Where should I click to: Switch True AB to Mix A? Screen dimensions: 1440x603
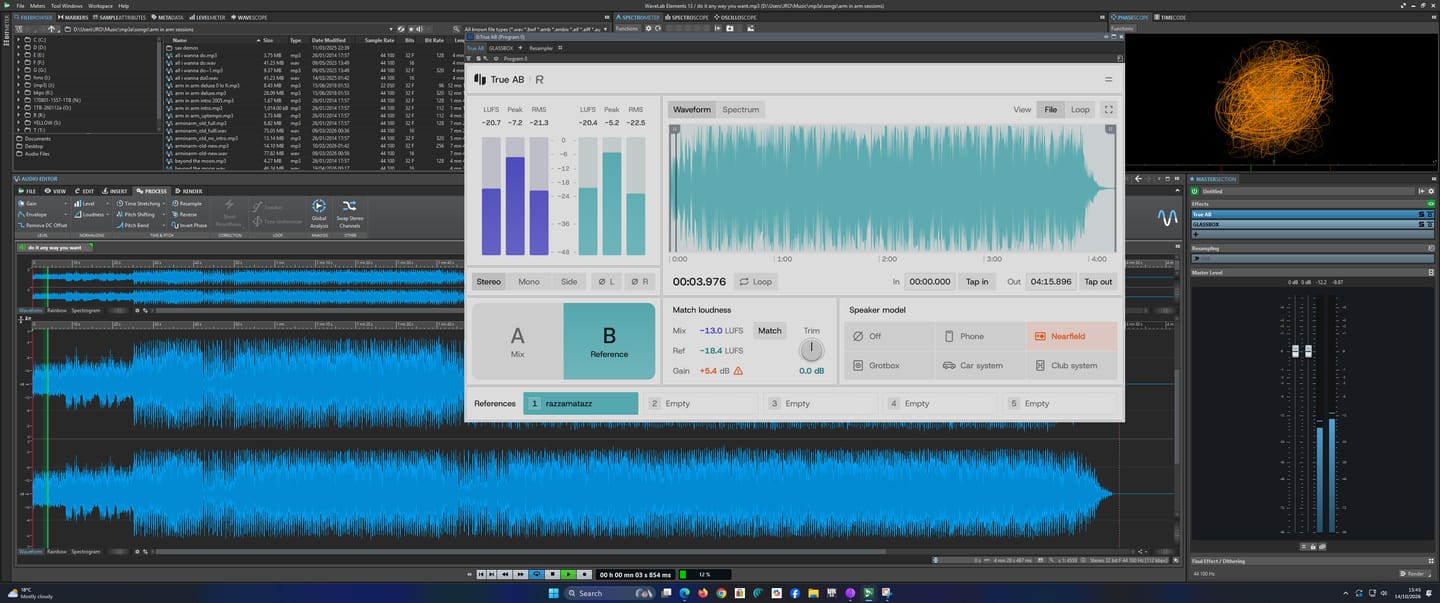coord(517,341)
